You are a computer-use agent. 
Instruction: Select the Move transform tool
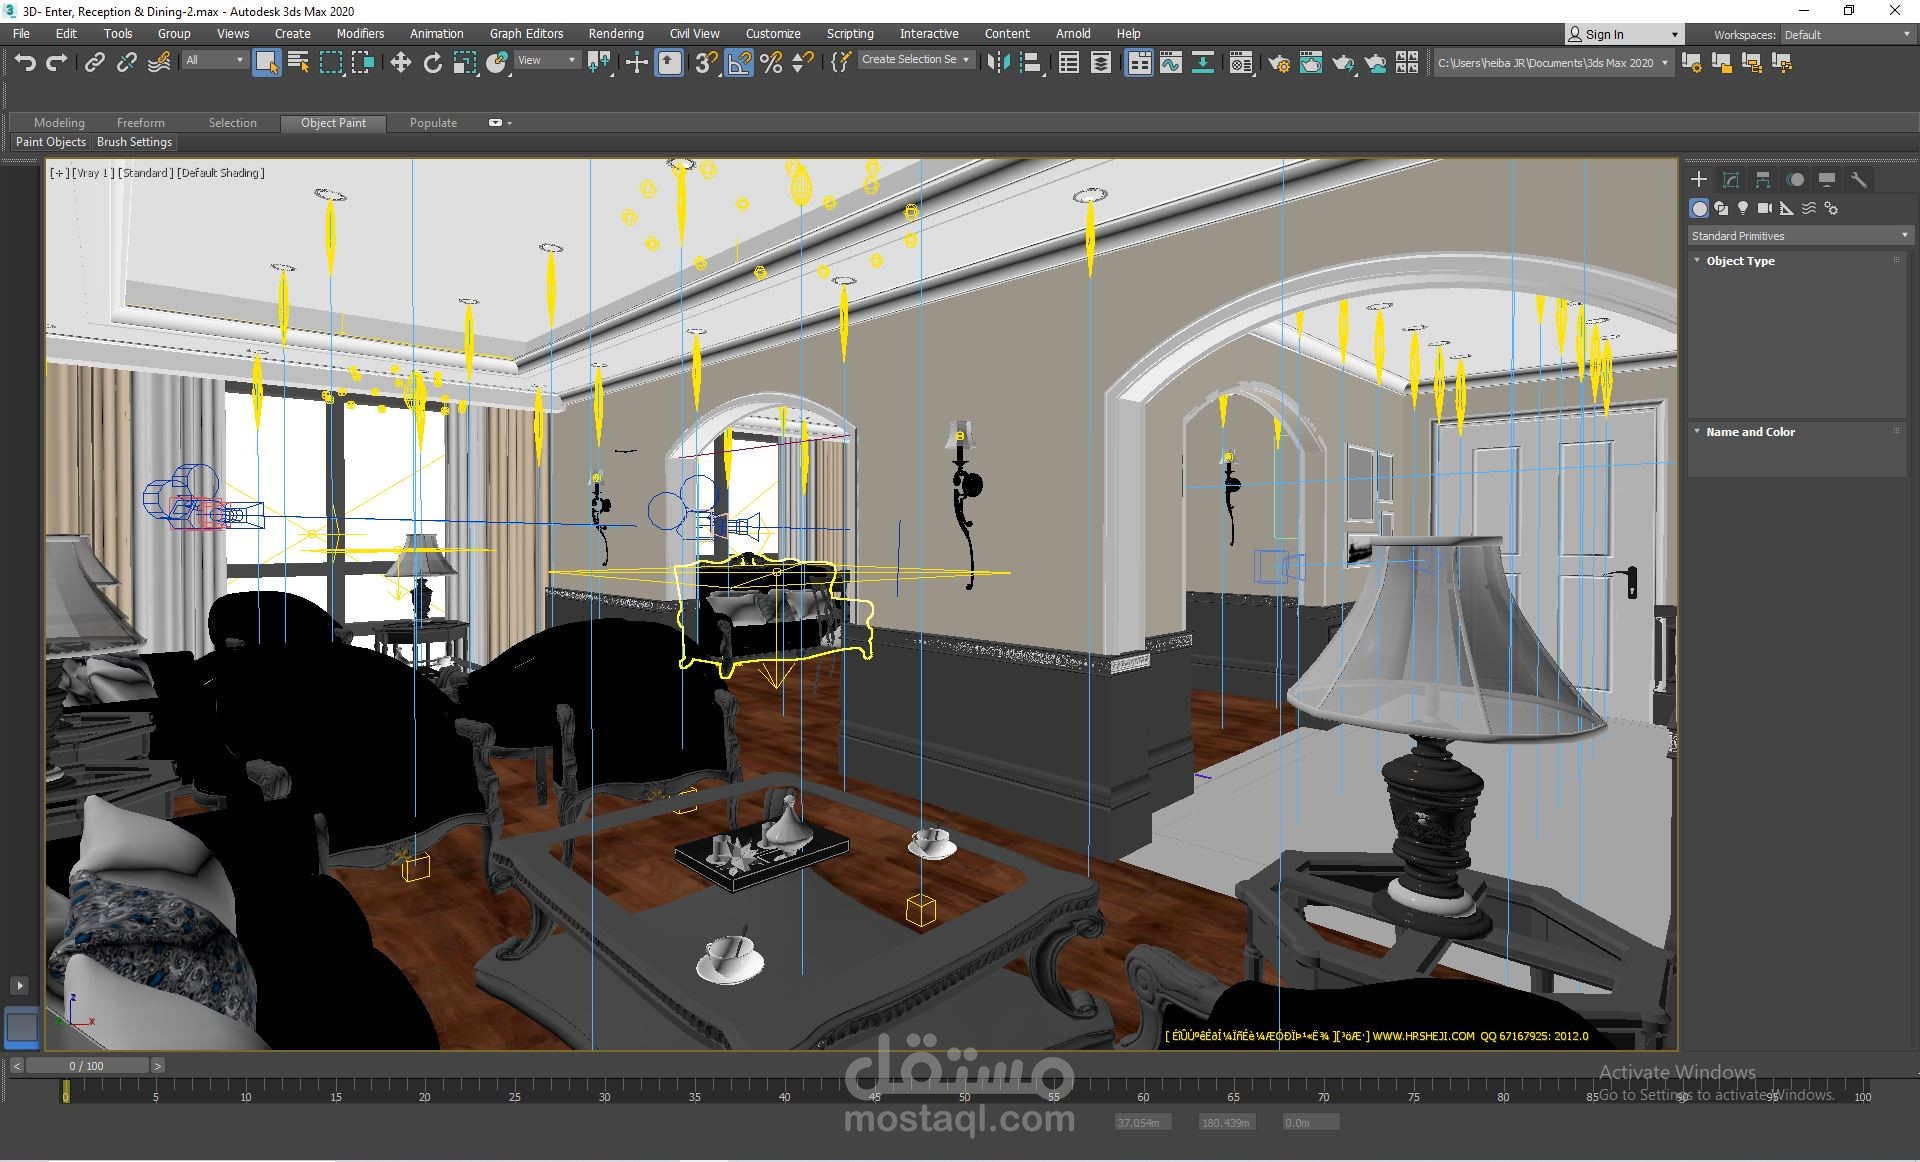[400, 63]
